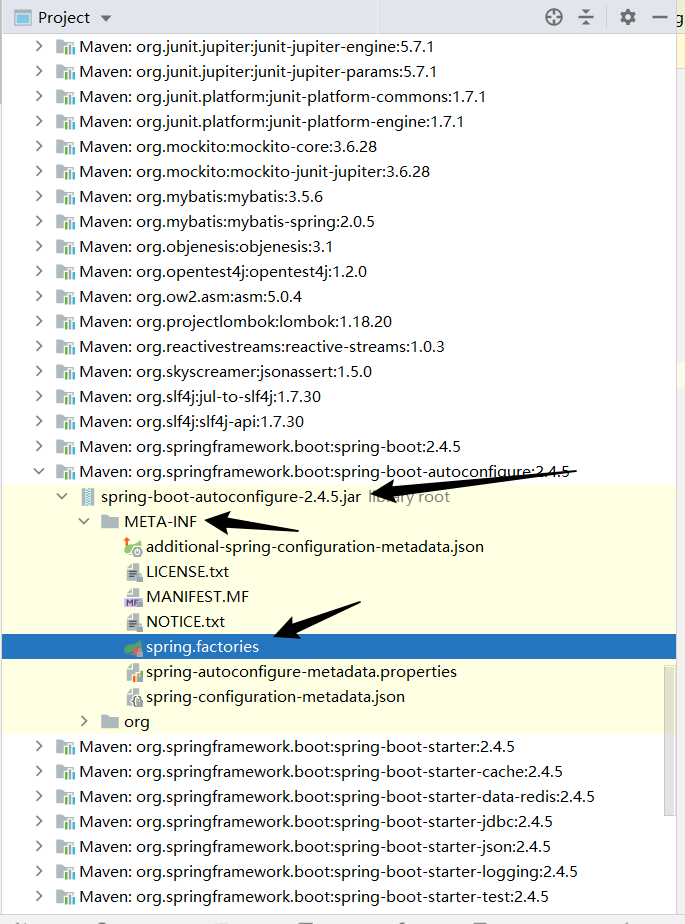Image resolution: width=685 pixels, height=924 pixels.
Task: Select the MANIFEST.MF file
Action: click(197, 596)
